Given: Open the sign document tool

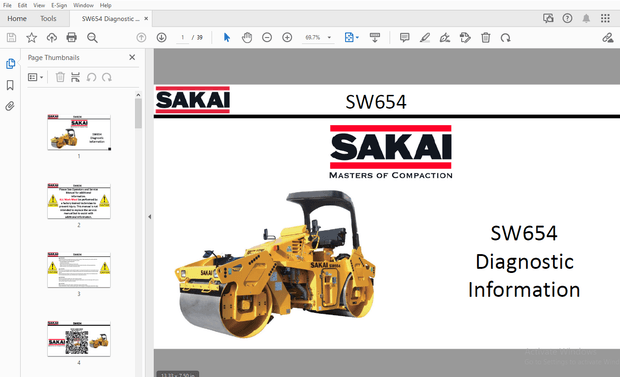Looking at the screenshot, I should (x=445, y=38).
